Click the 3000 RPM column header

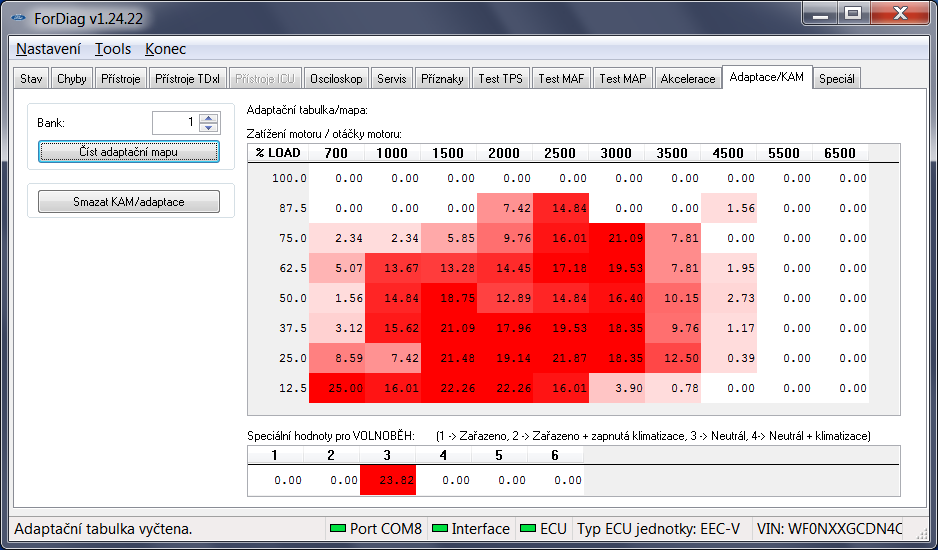tap(616, 152)
